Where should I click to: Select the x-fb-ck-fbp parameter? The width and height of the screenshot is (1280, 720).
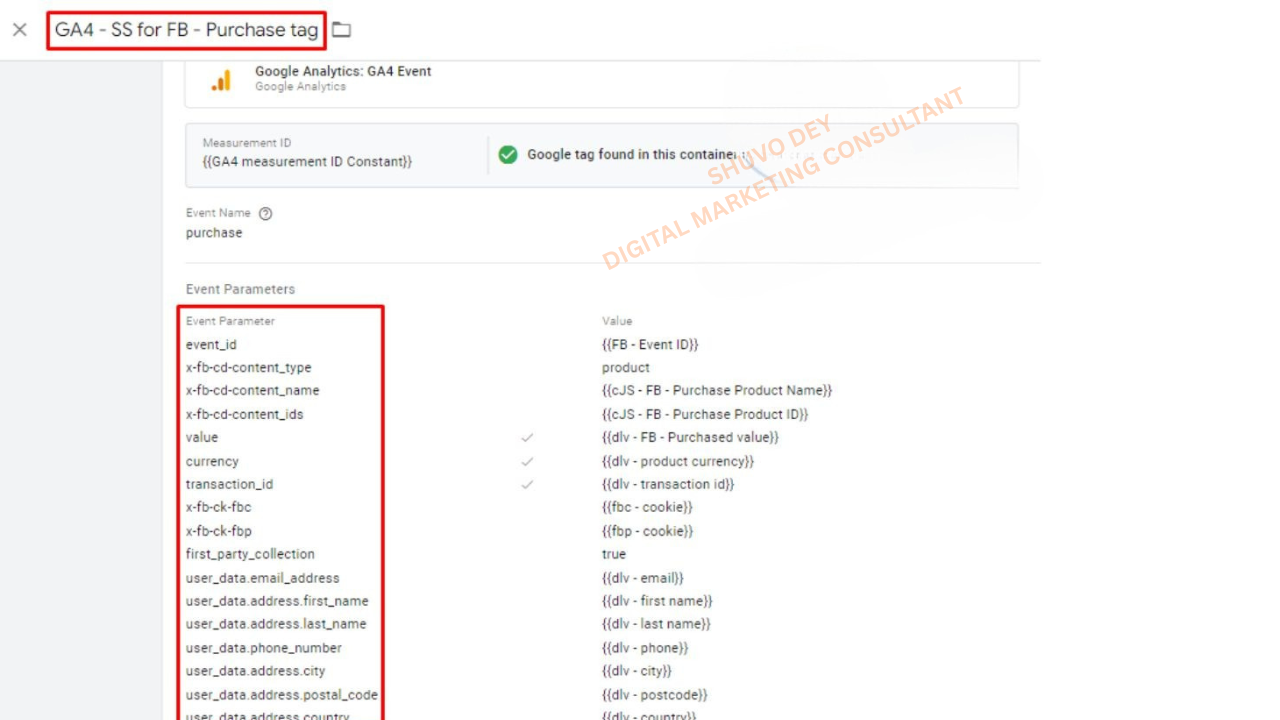(x=218, y=531)
